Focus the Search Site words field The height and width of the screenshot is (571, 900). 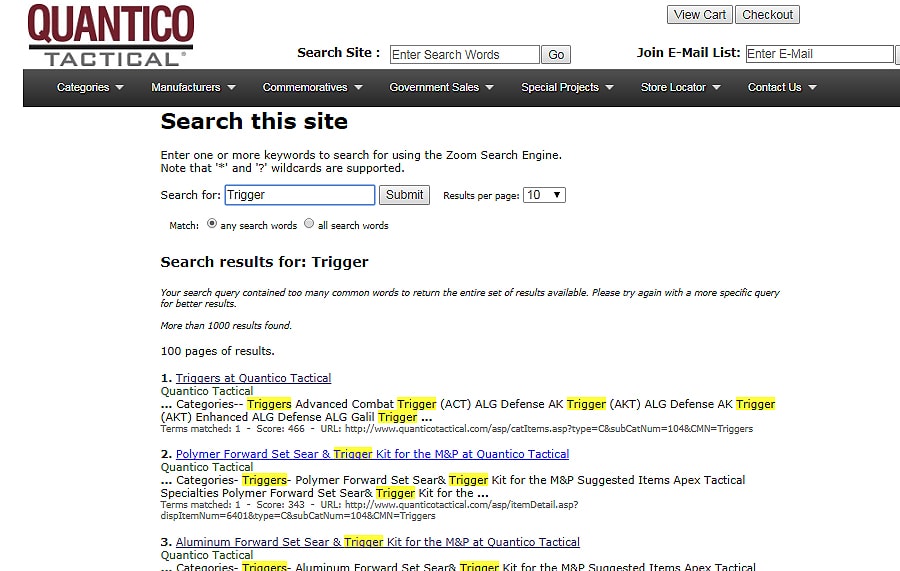[x=464, y=55]
